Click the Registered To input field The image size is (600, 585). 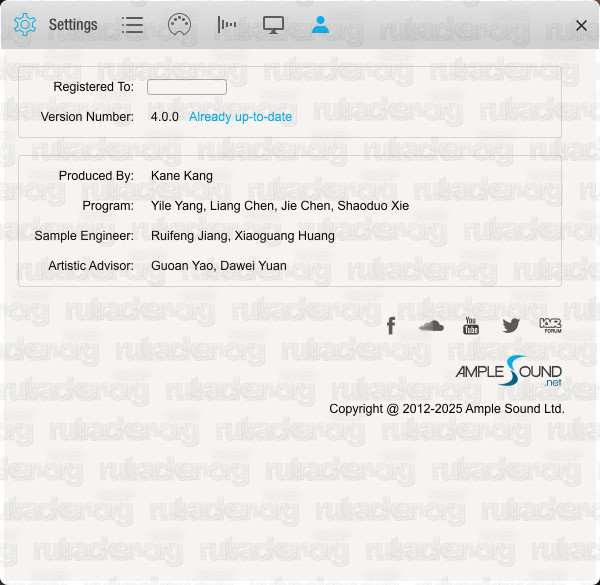pyautogui.click(x=187, y=87)
